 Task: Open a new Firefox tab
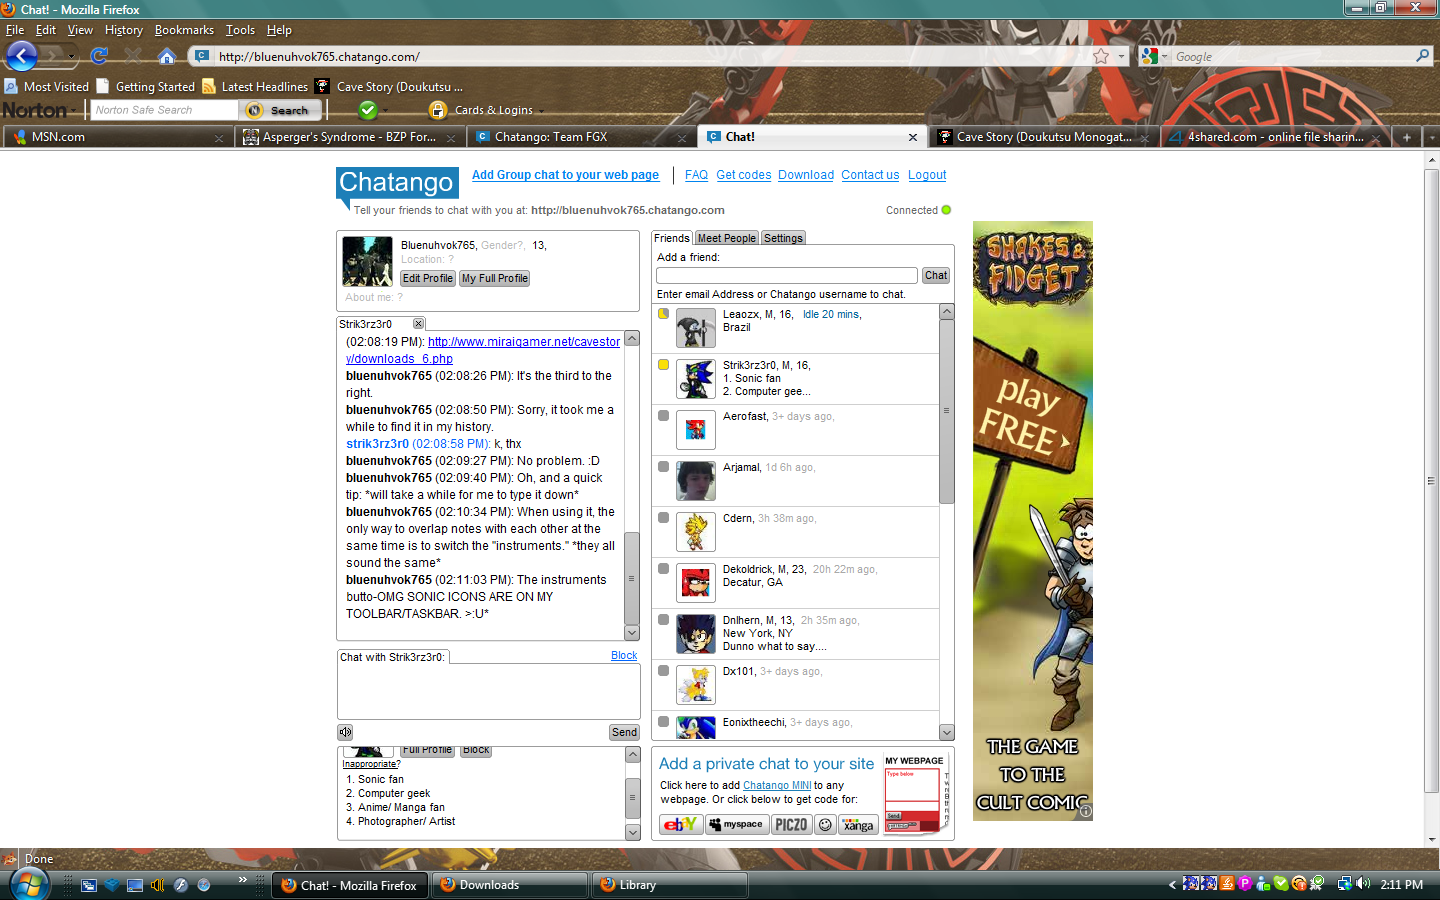[x=1406, y=137]
